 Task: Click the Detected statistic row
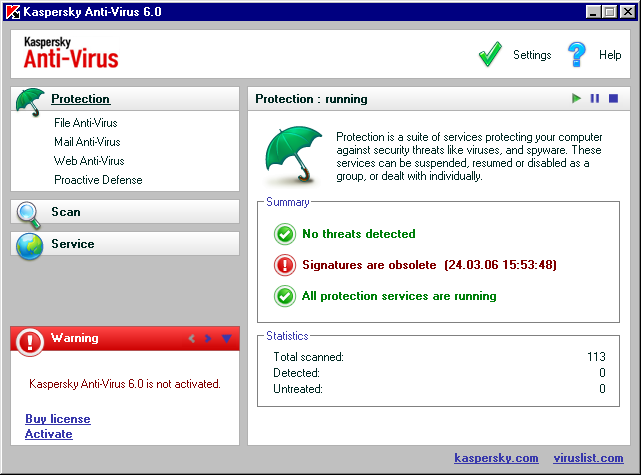[439, 373]
